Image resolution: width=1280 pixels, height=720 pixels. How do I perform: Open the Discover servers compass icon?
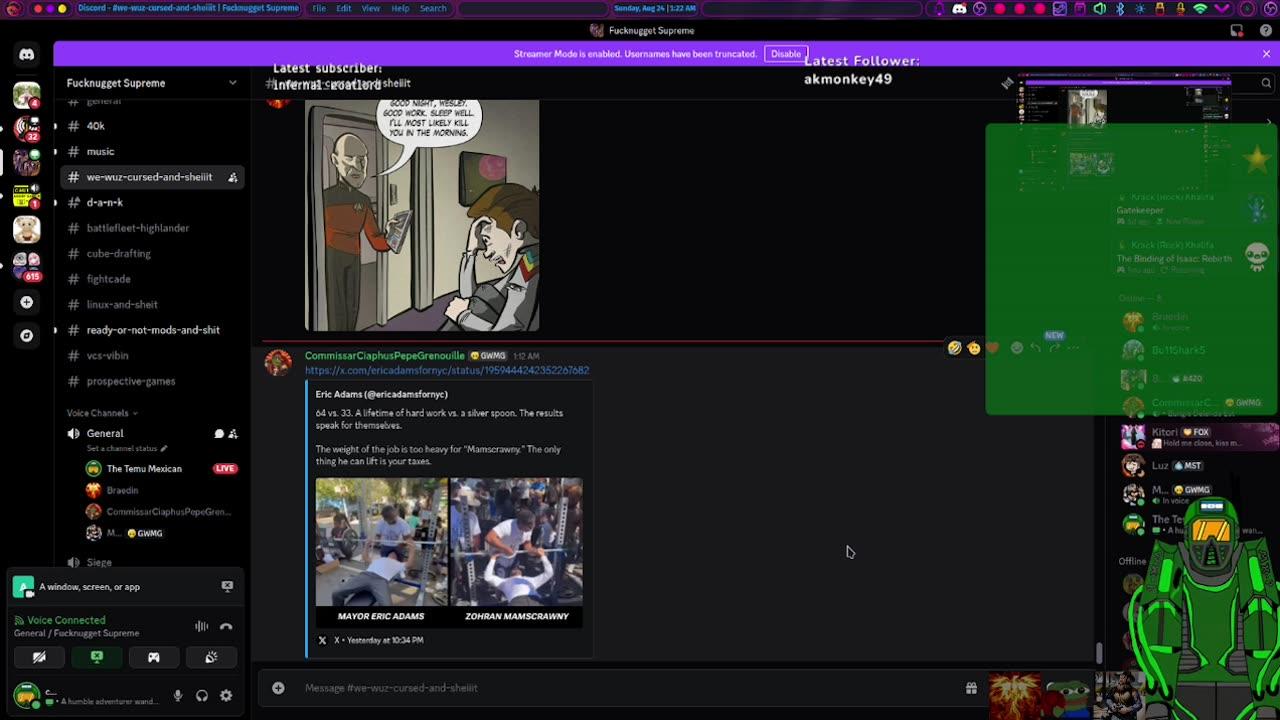(x=27, y=336)
